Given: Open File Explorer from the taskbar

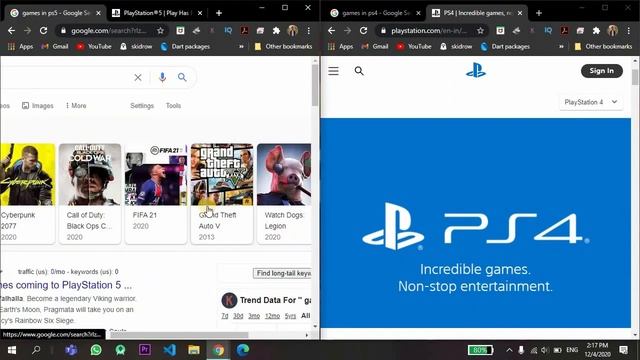Looking at the screenshot, I should coord(194,350).
